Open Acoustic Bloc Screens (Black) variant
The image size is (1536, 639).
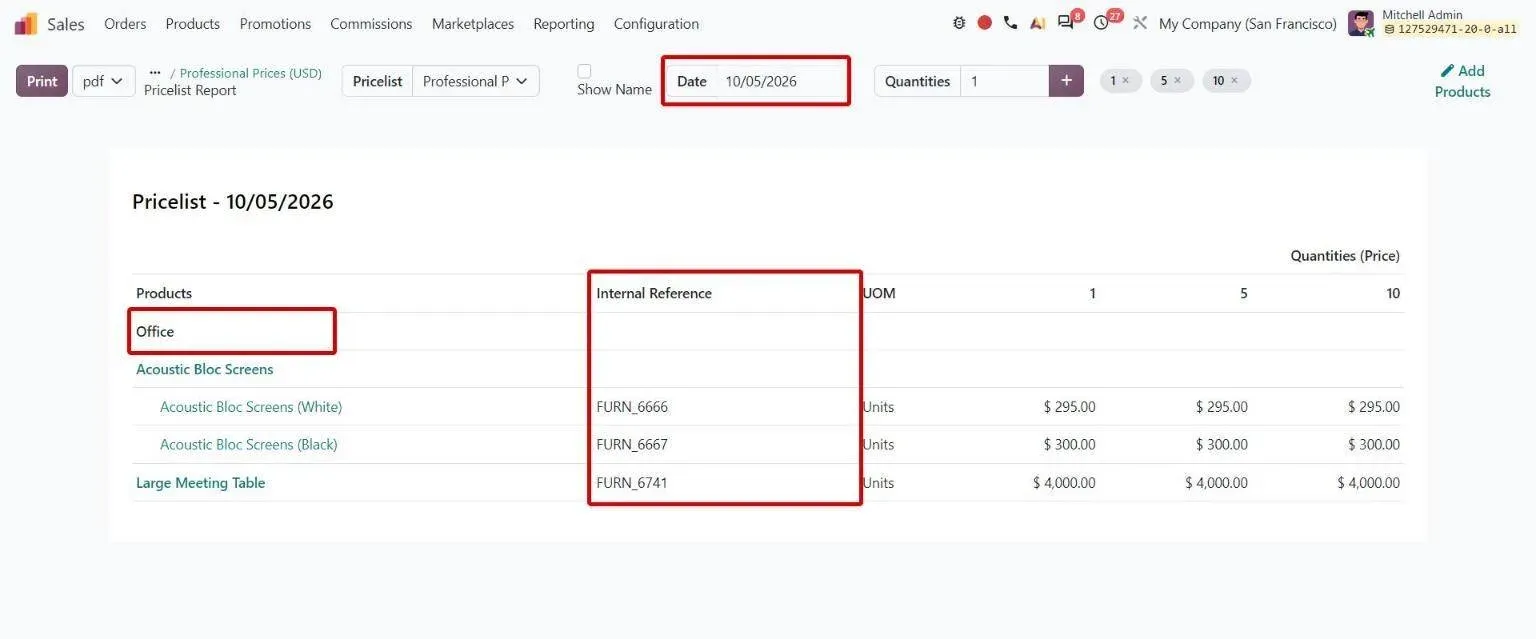point(249,444)
